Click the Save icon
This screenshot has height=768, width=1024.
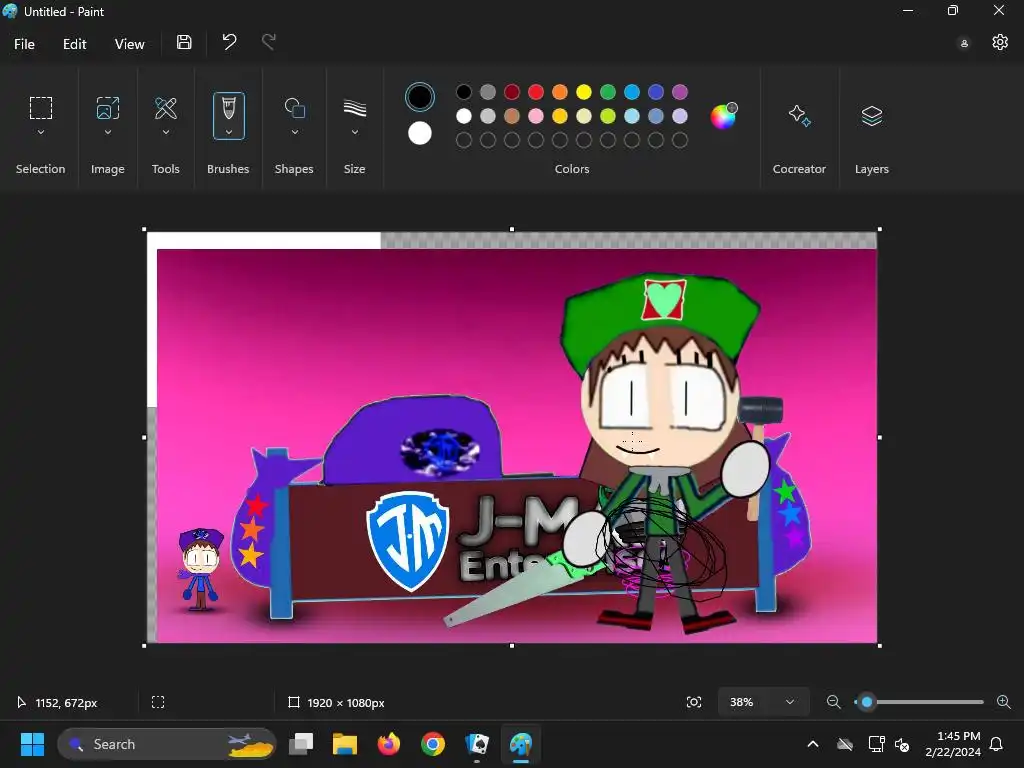coord(184,42)
